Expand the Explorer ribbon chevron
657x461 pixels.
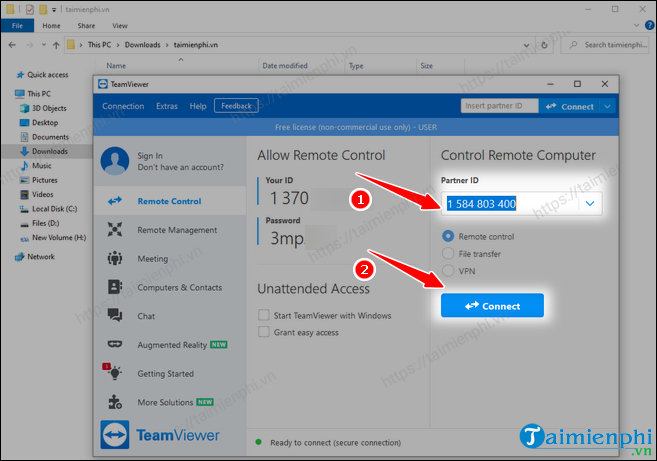tap(636, 25)
